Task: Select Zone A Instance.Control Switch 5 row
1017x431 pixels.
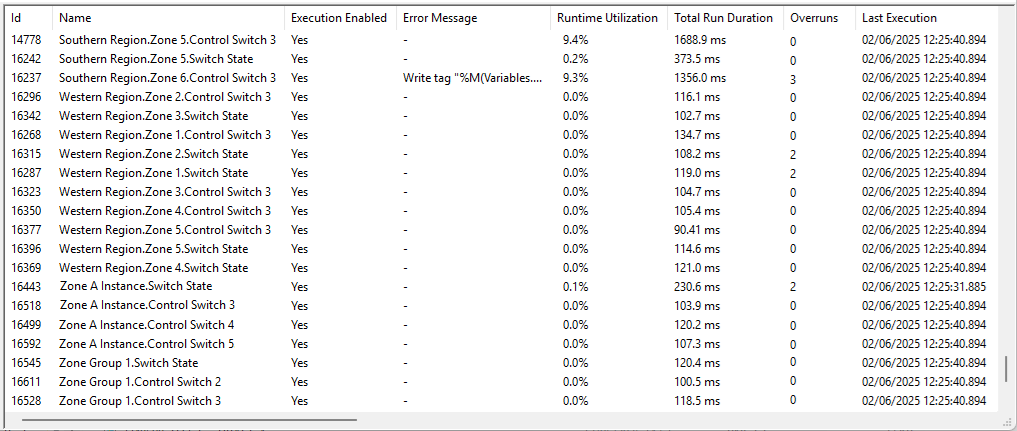Action: [x=147, y=344]
